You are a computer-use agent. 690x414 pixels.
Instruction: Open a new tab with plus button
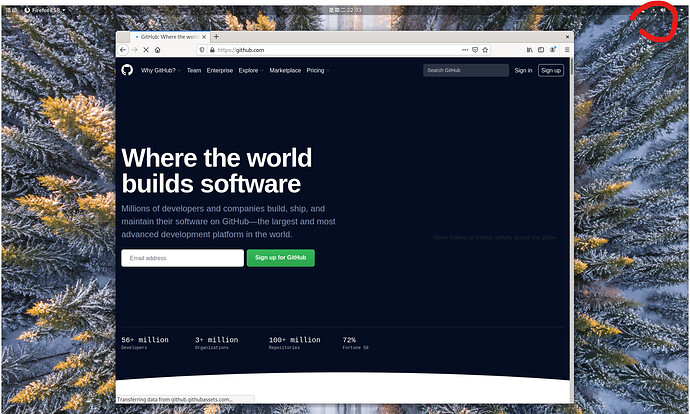click(x=216, y=37)
